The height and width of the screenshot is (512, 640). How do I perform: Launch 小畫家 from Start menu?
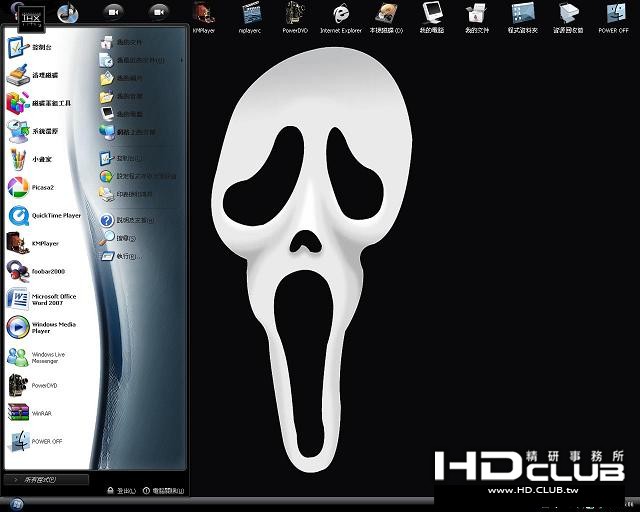pos(29,159)
